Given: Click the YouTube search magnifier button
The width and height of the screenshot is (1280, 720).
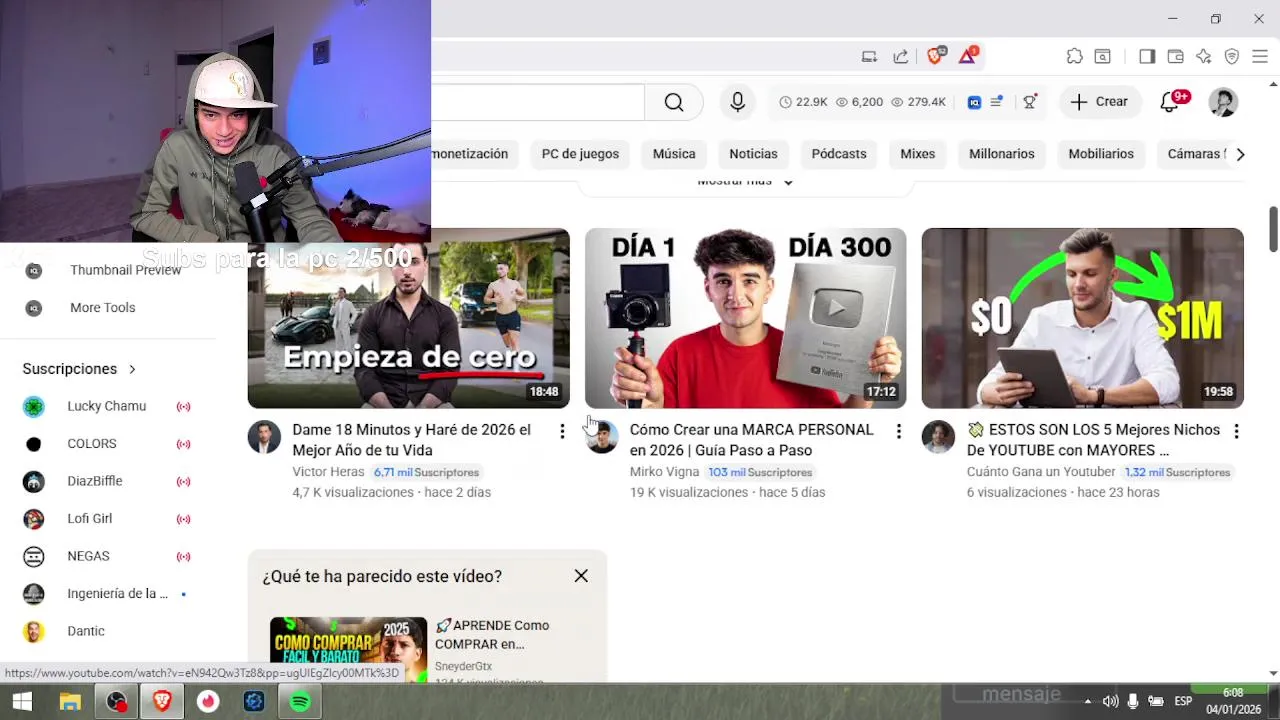Looking at the screenshot, I should coord(674,102).
